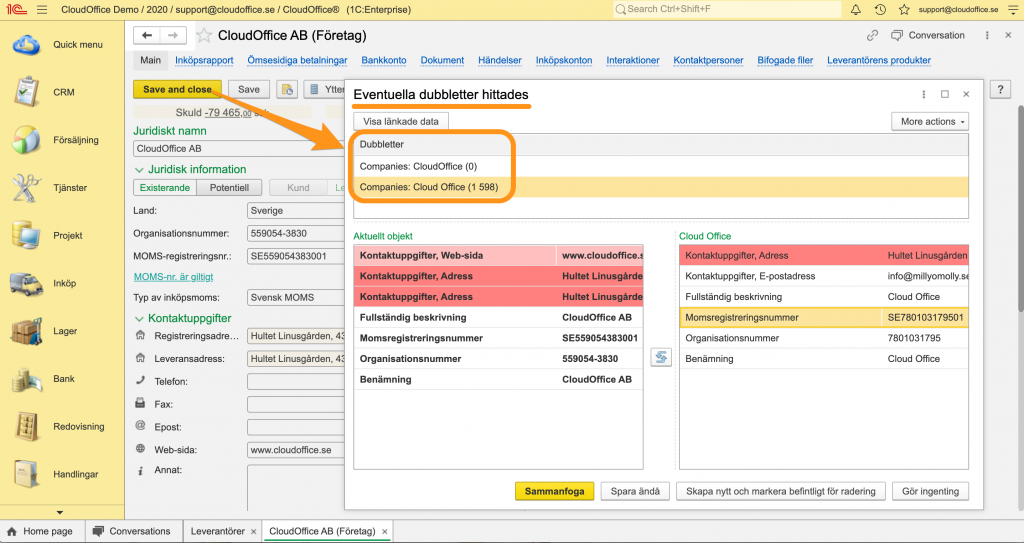This screenshot has height=543, width=1024.
Task: Select the Potentiell toggle button
Action: 229,188
